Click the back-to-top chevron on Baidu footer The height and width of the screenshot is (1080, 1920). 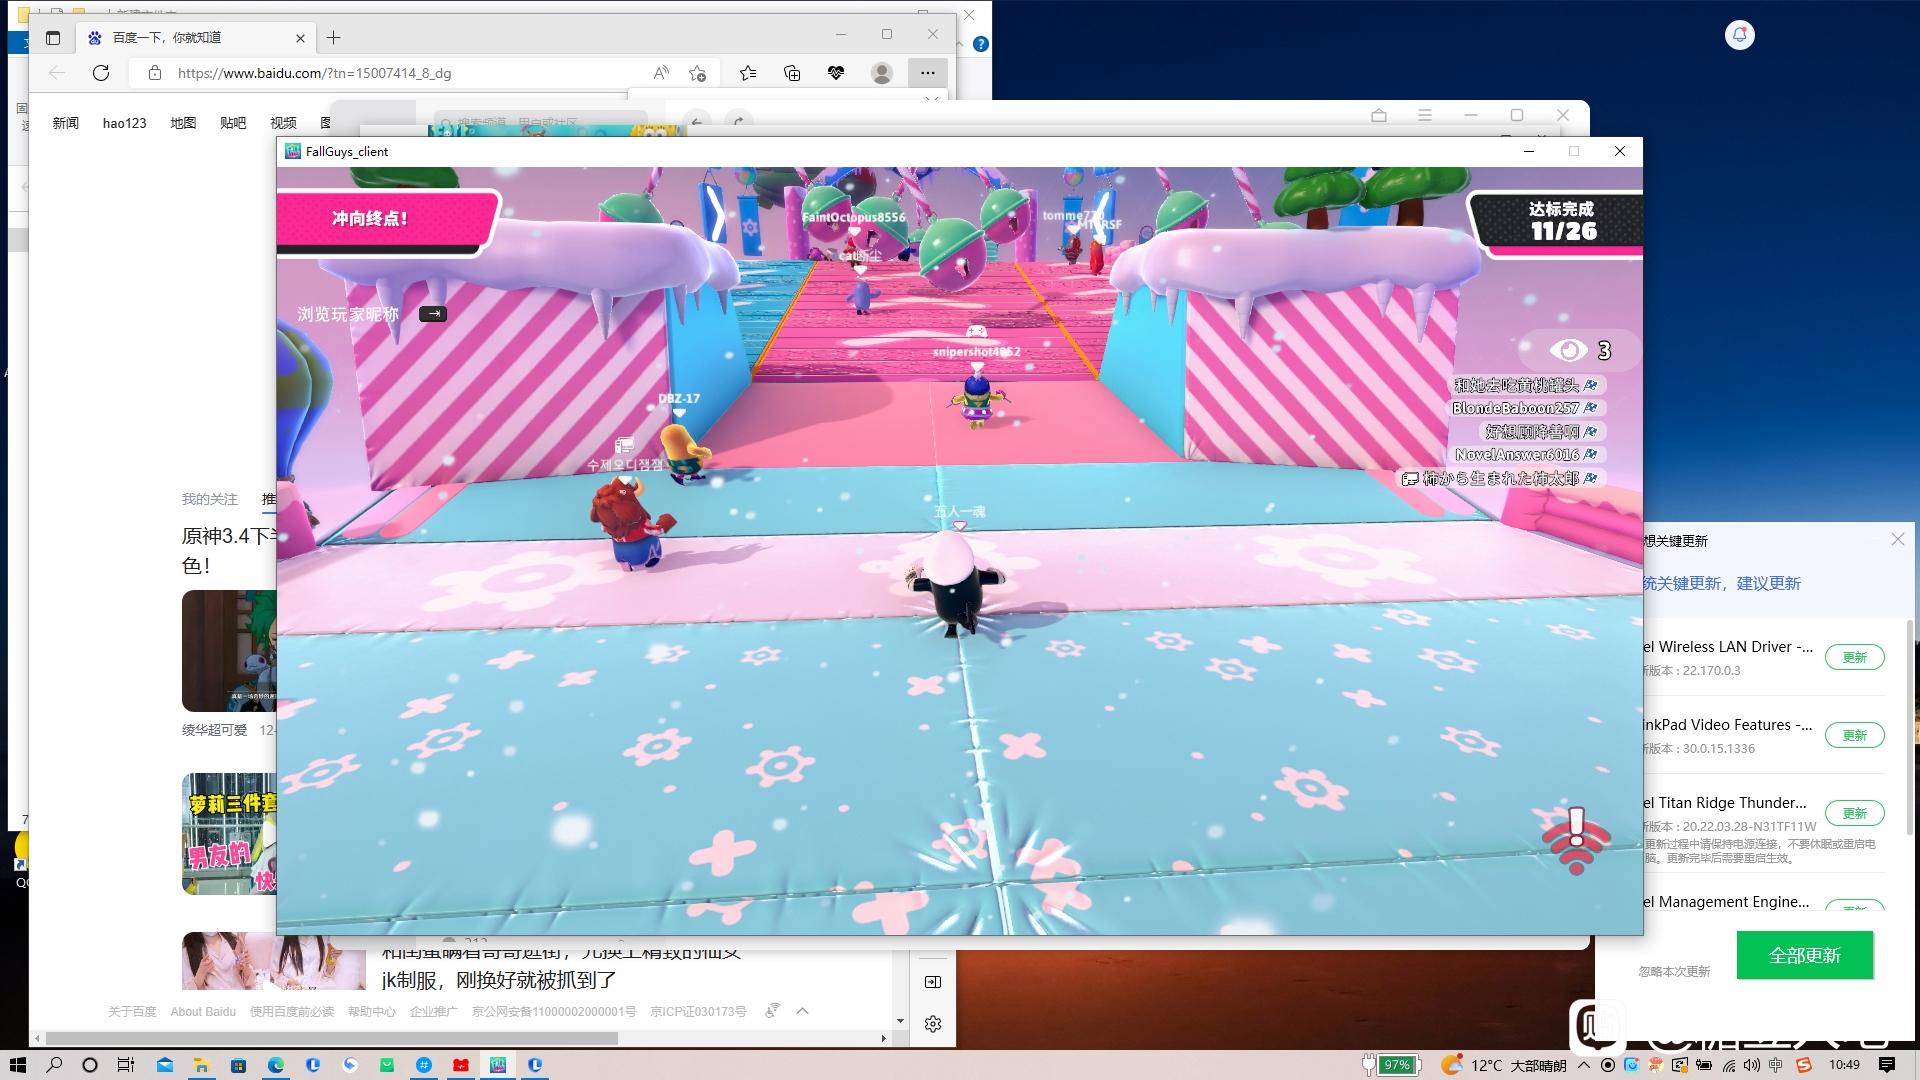point(802,1011)
